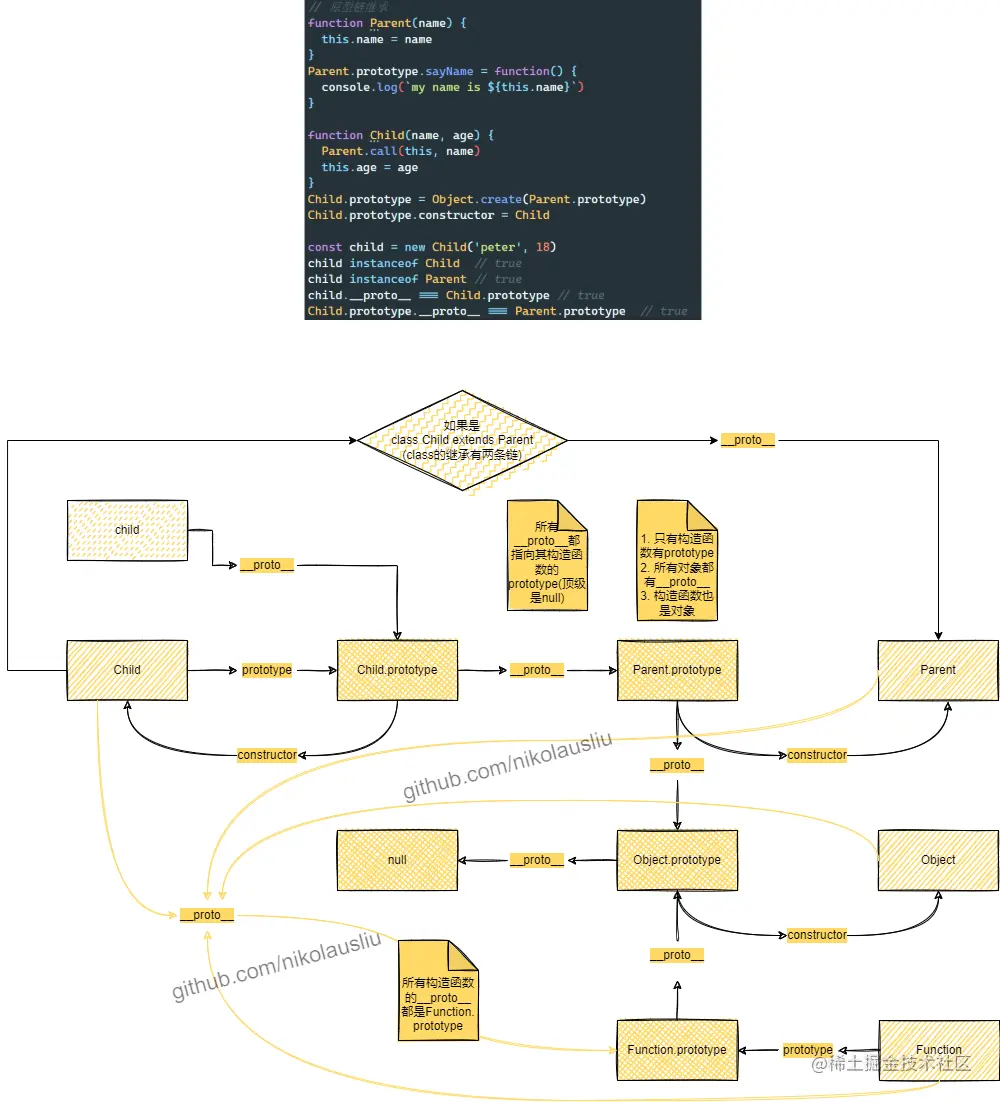Click the Function.prototype box
Viewport: 1000px width, 1102px height.
pos(677,1050)
